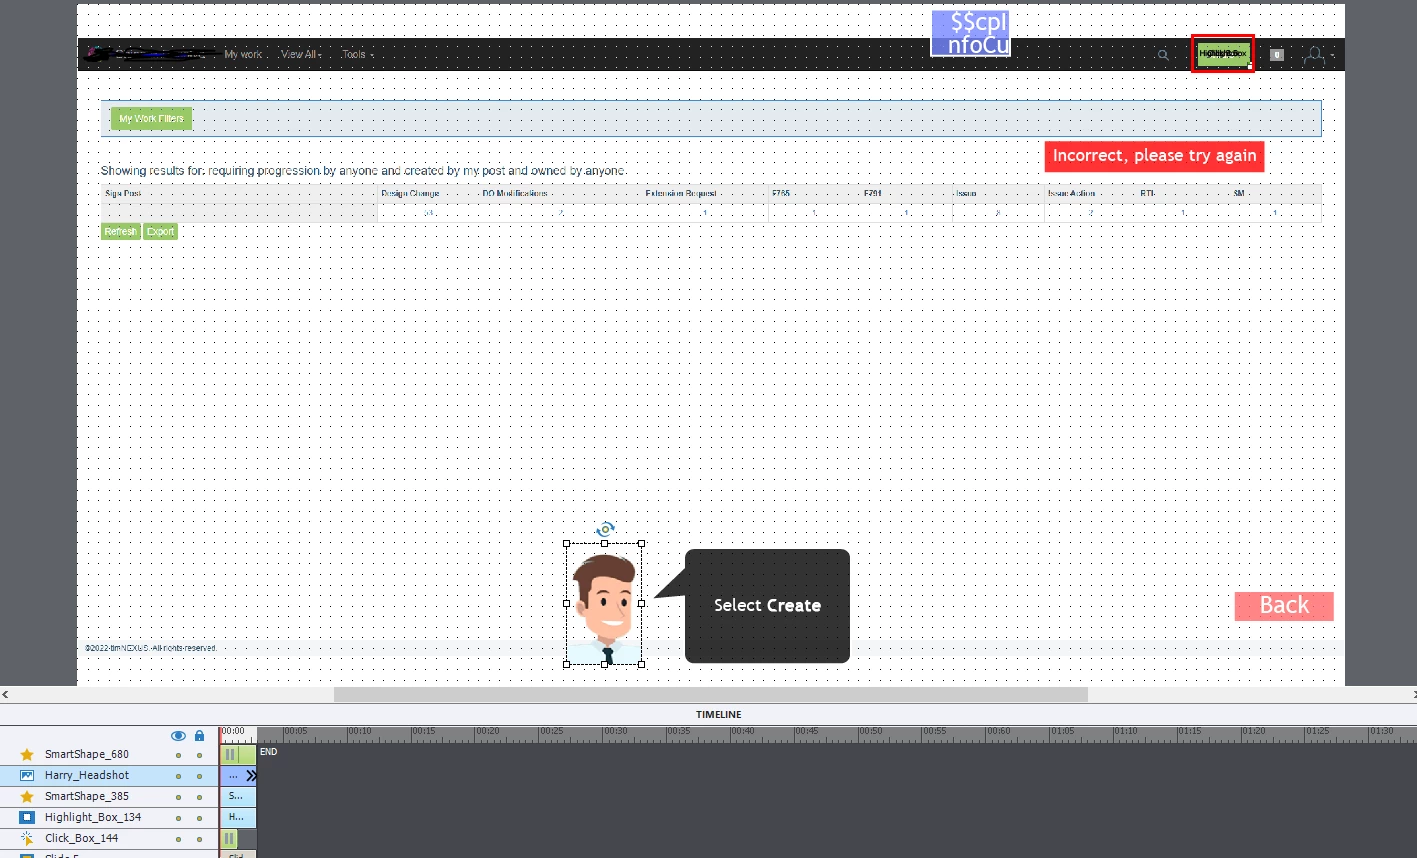Click the Showing results for text line

364,171
